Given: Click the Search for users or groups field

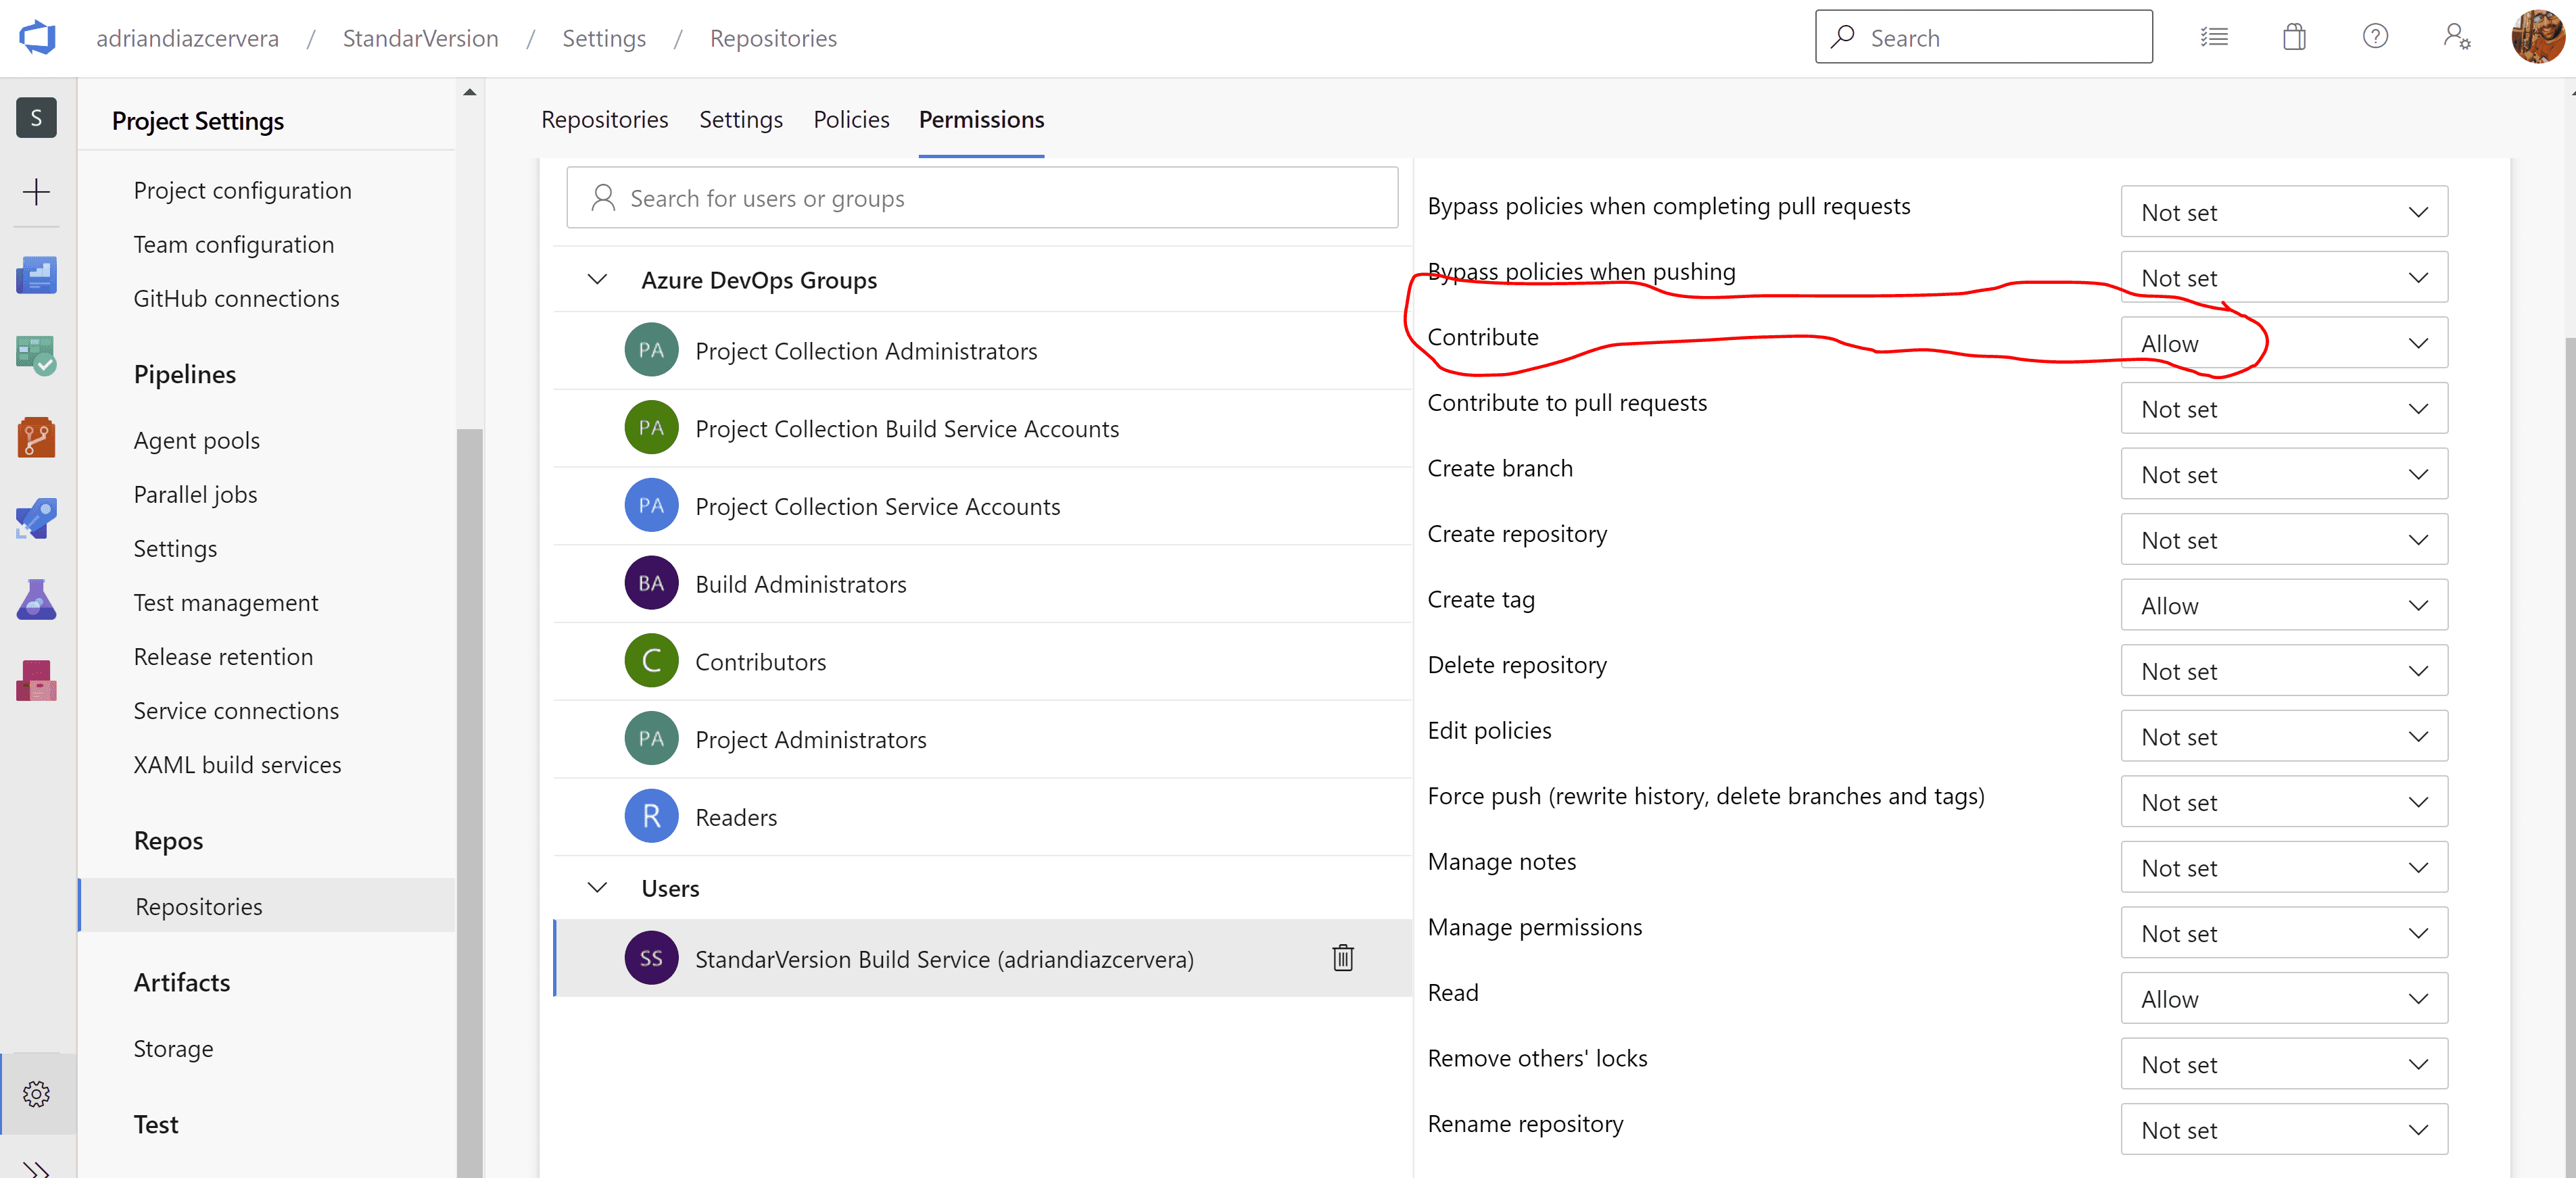Looking at the screenshot, I should click(x=981, y=199).
